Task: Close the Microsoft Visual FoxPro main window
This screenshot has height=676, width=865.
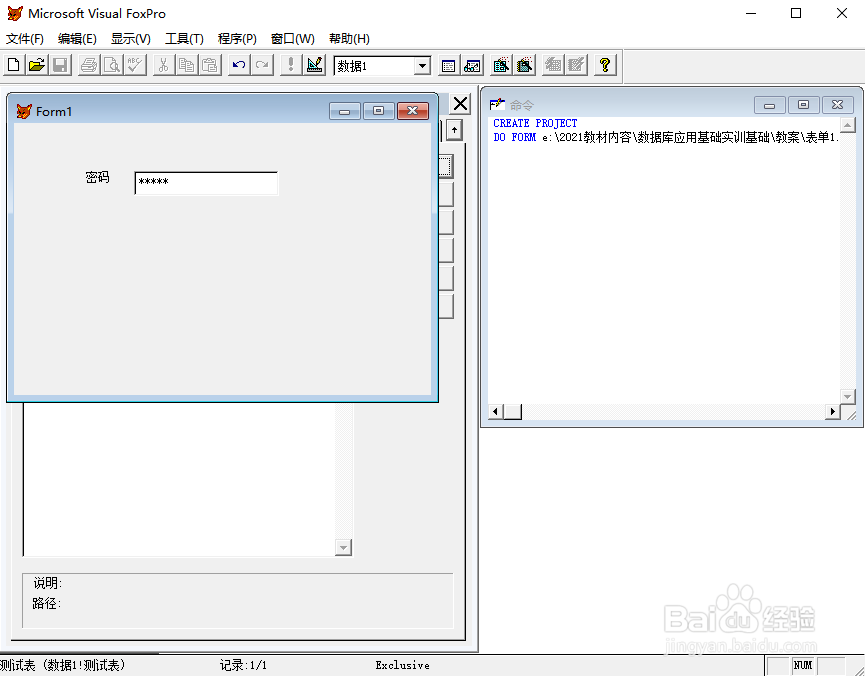Action: point(842,13)
